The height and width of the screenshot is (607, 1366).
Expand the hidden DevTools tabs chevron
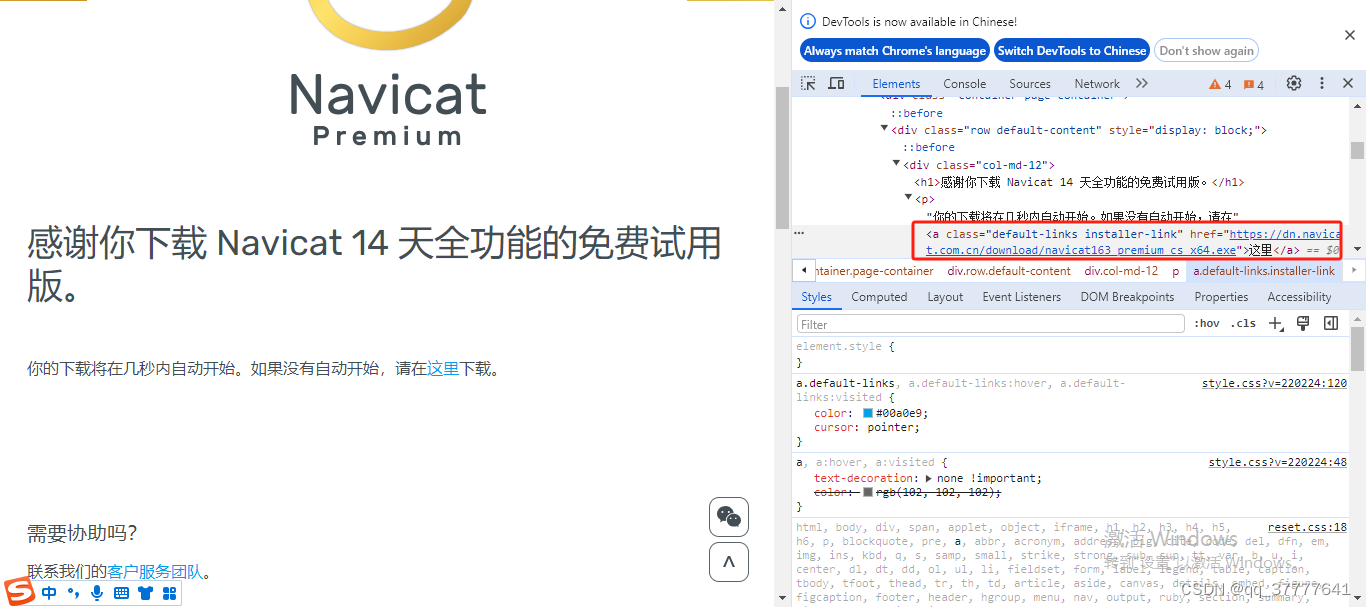pos(1141,84)
